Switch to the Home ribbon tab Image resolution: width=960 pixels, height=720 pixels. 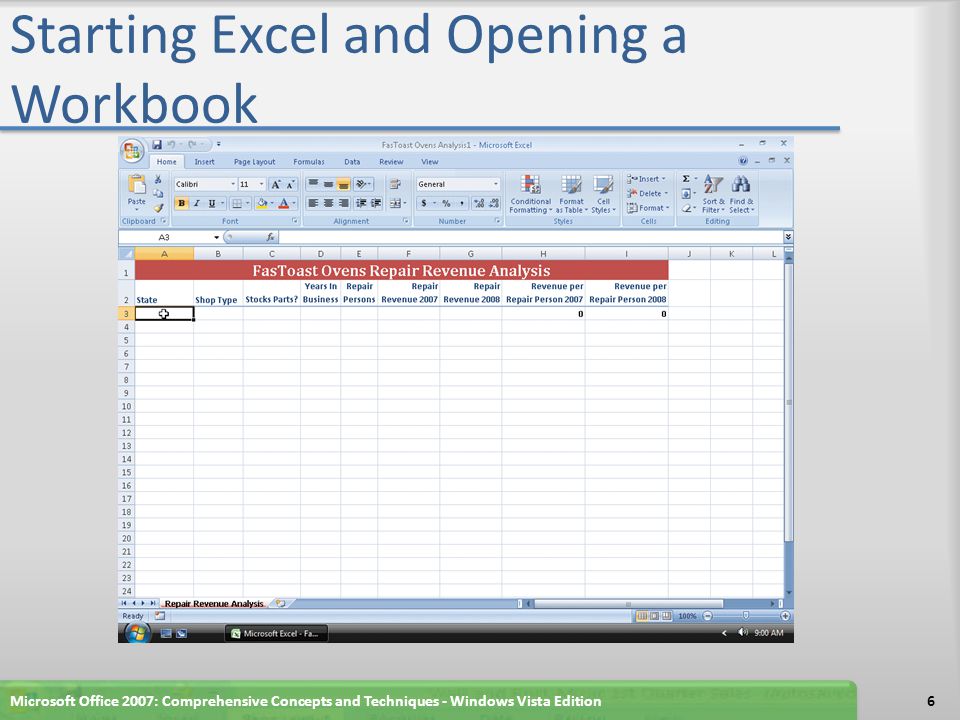click(166, 162)
